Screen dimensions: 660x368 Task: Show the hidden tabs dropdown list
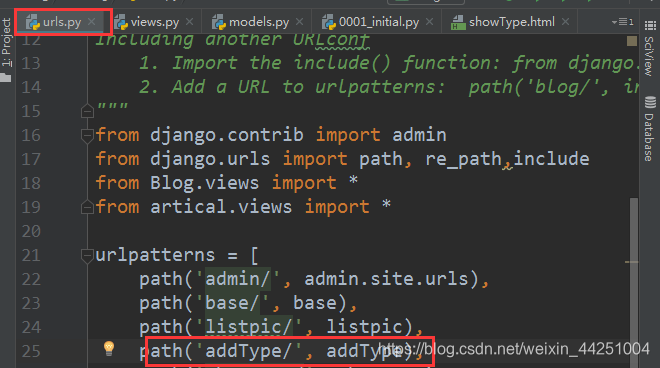[622, 22]
